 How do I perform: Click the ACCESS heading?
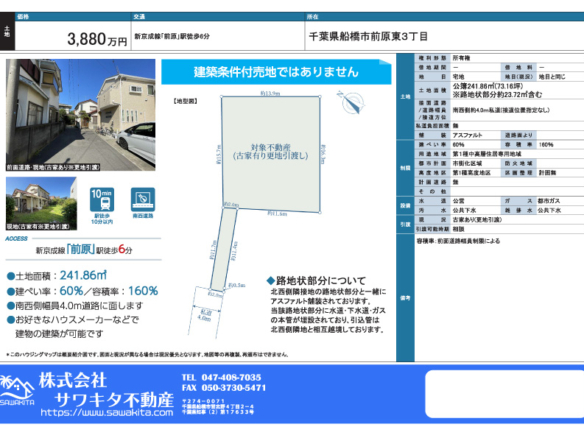pos(16,238)
